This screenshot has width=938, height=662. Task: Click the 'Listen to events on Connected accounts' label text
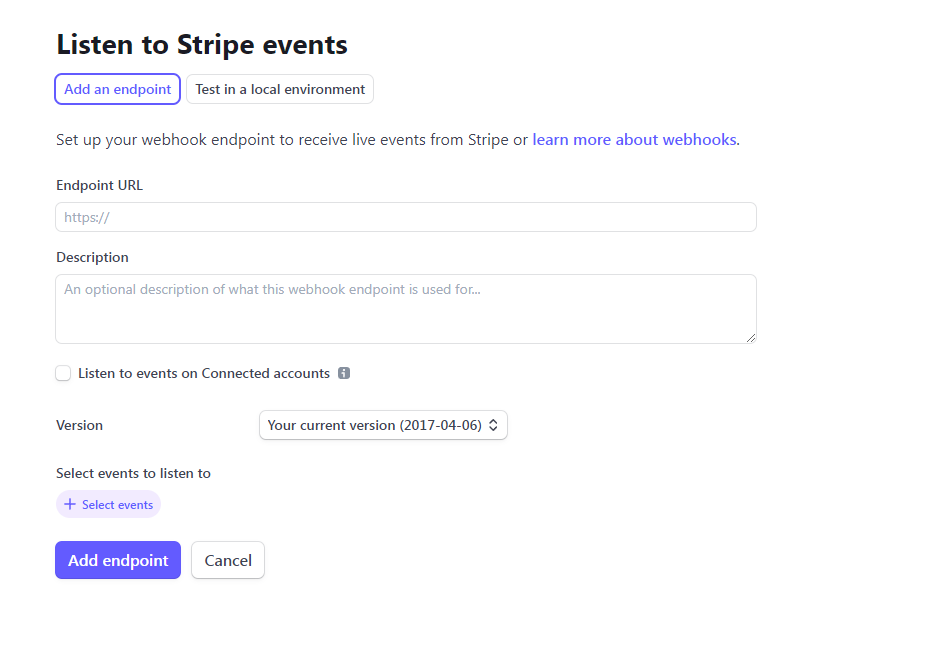coord(204,373)
